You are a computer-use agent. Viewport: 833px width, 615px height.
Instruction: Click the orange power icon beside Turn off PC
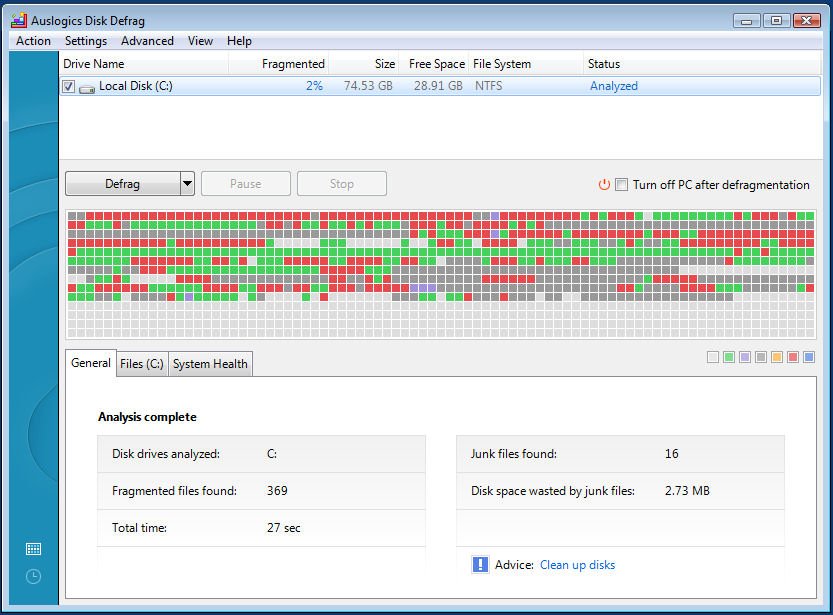[x=604, y=185]
